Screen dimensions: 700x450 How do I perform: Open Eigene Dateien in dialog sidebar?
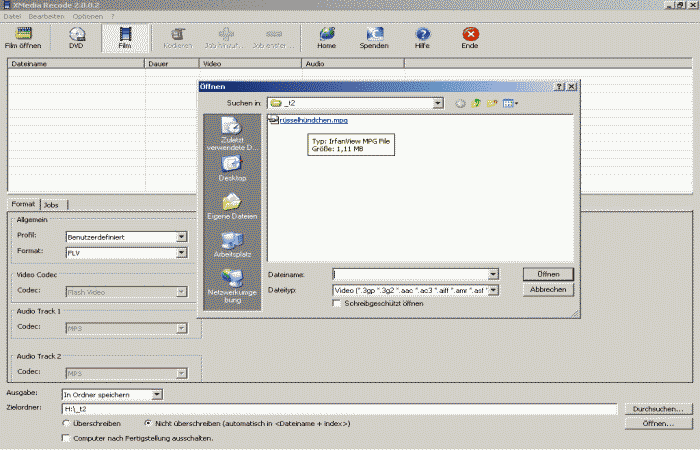click(231, 205)
